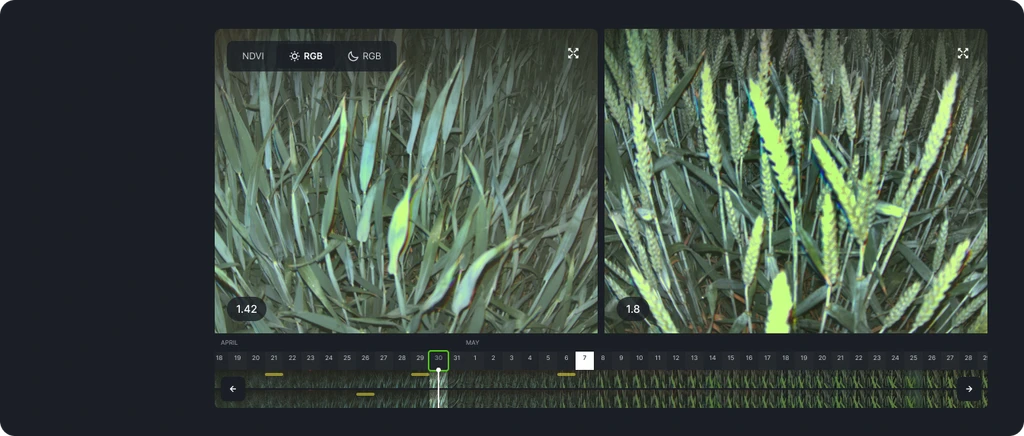Select the white highlighted date 7

coord(584,358)
